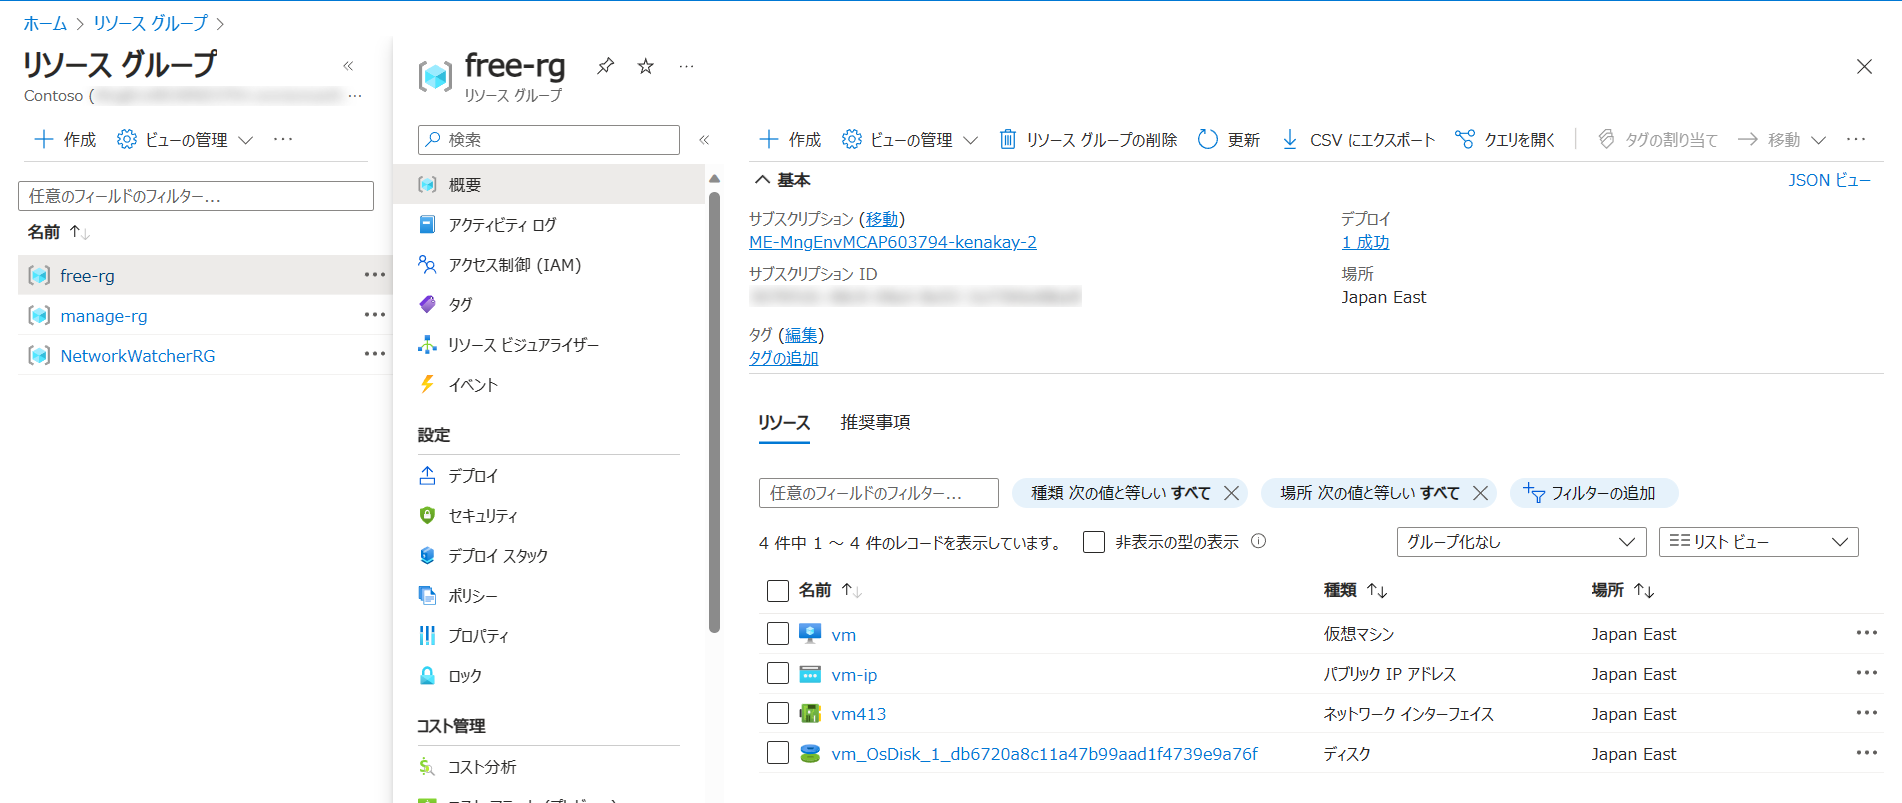Select all resources with header checkbox
This screenshot has width=1902, height=803.
pos(778,591)
